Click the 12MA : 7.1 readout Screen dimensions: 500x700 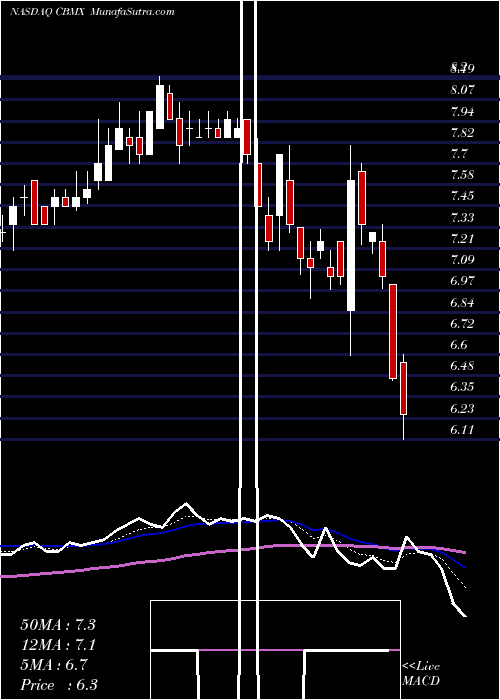[x=58, y=645]
